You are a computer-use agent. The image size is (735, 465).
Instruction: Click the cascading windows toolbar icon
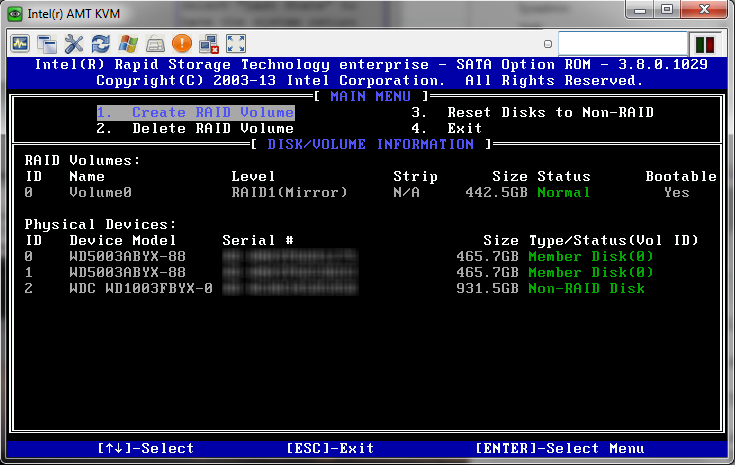pyautogui.click(x=47, y=44)
